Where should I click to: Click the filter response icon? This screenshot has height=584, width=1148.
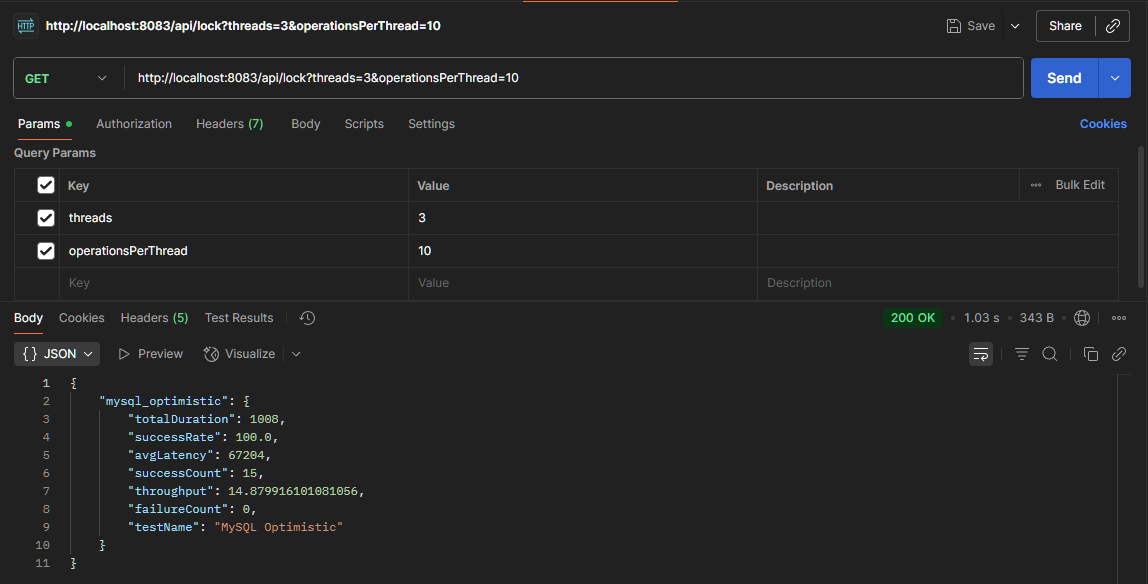point(1021,354)
